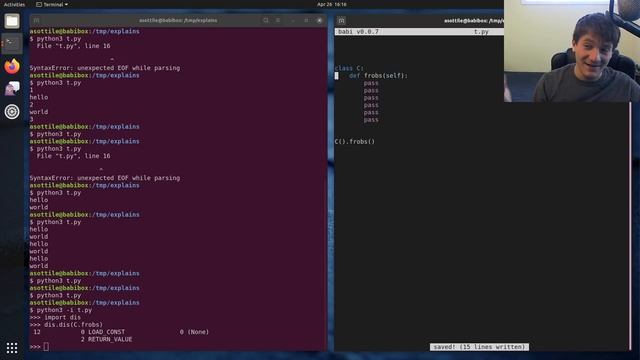Click new tab icon in right terminal header
Image resolution: width=640 pixels, height=360 pixels.
click(342, 20)
